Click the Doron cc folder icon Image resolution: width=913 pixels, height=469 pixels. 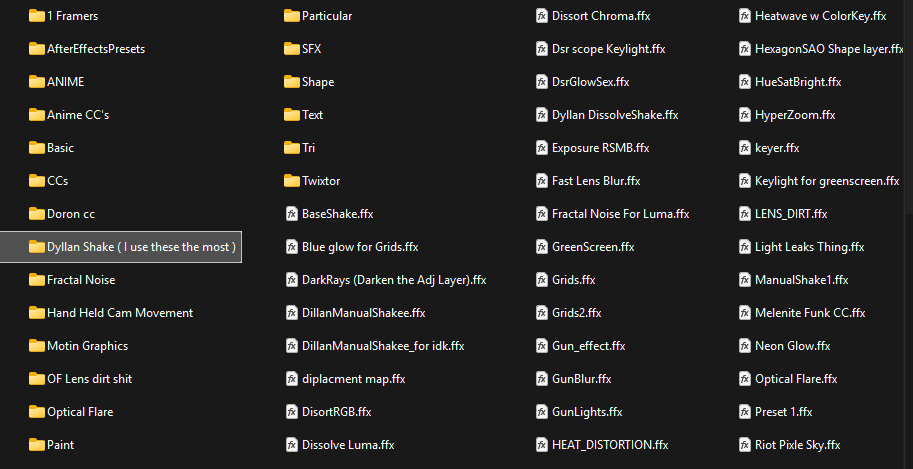tap(37, 214)
